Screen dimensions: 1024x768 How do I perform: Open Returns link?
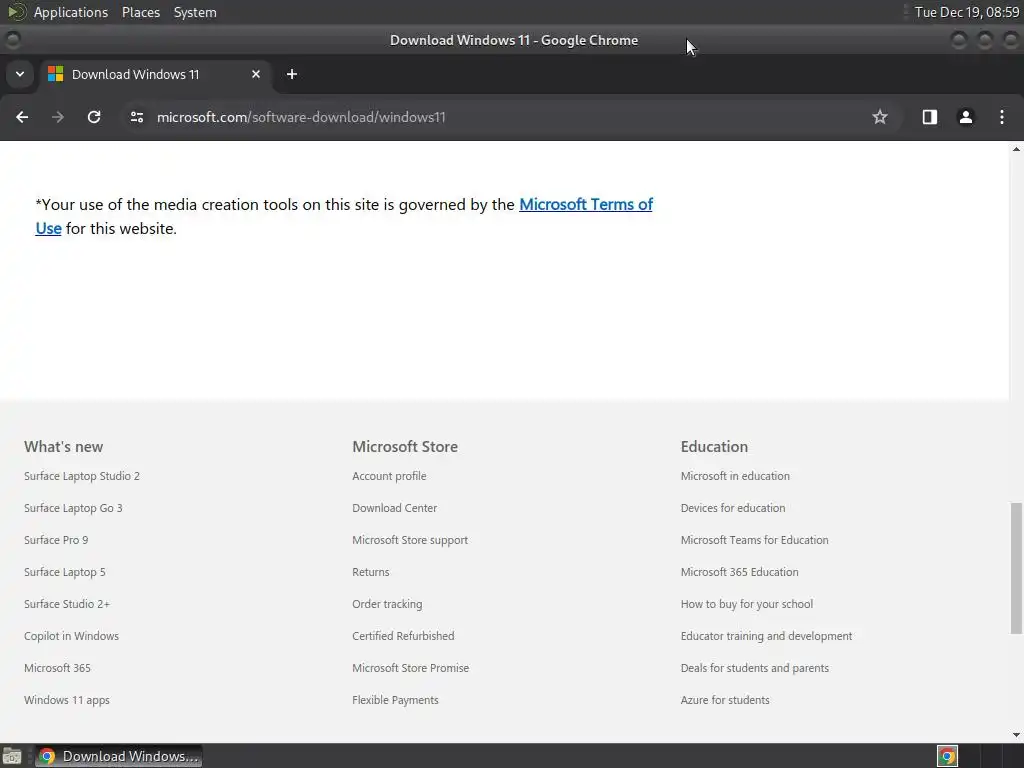point(371,572)
